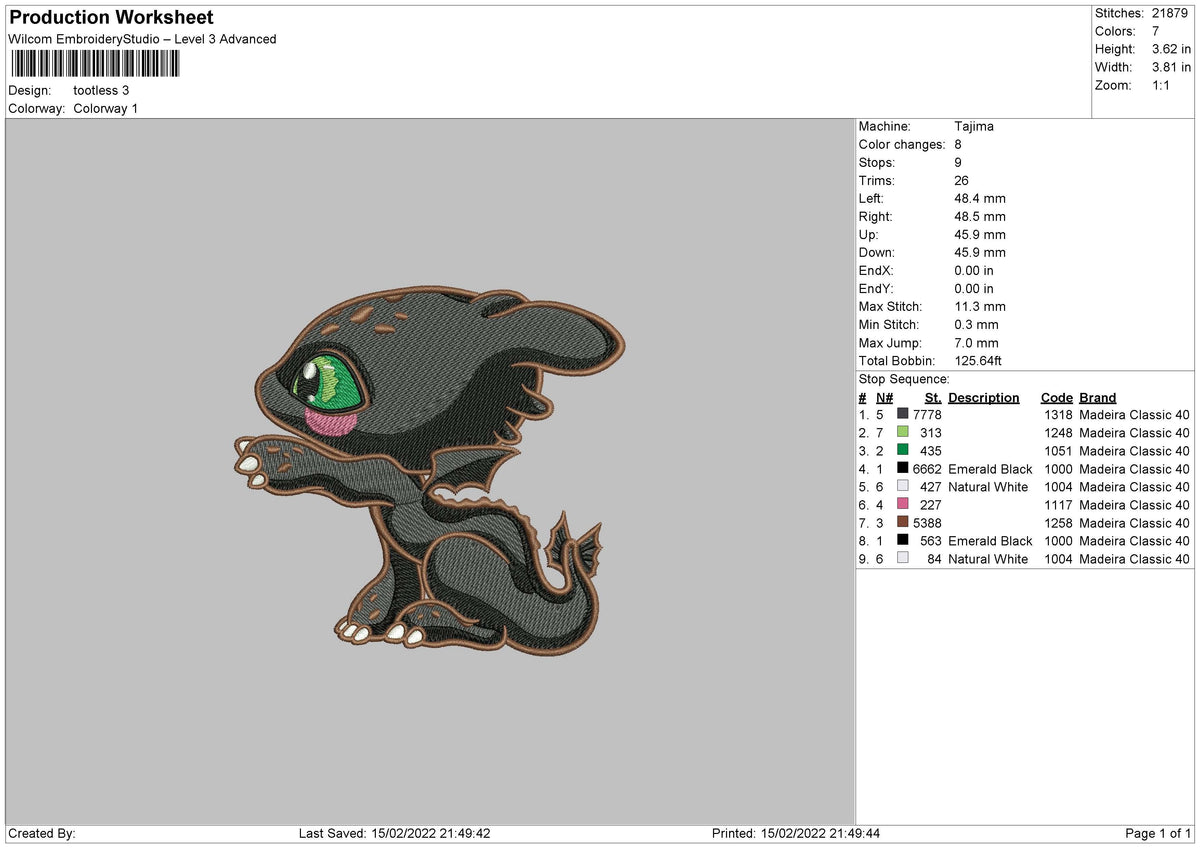The width and height of the screenshot is (1200, 848).
Task: Click the Down value 45.9 mm
Action: tap(980, 253)
